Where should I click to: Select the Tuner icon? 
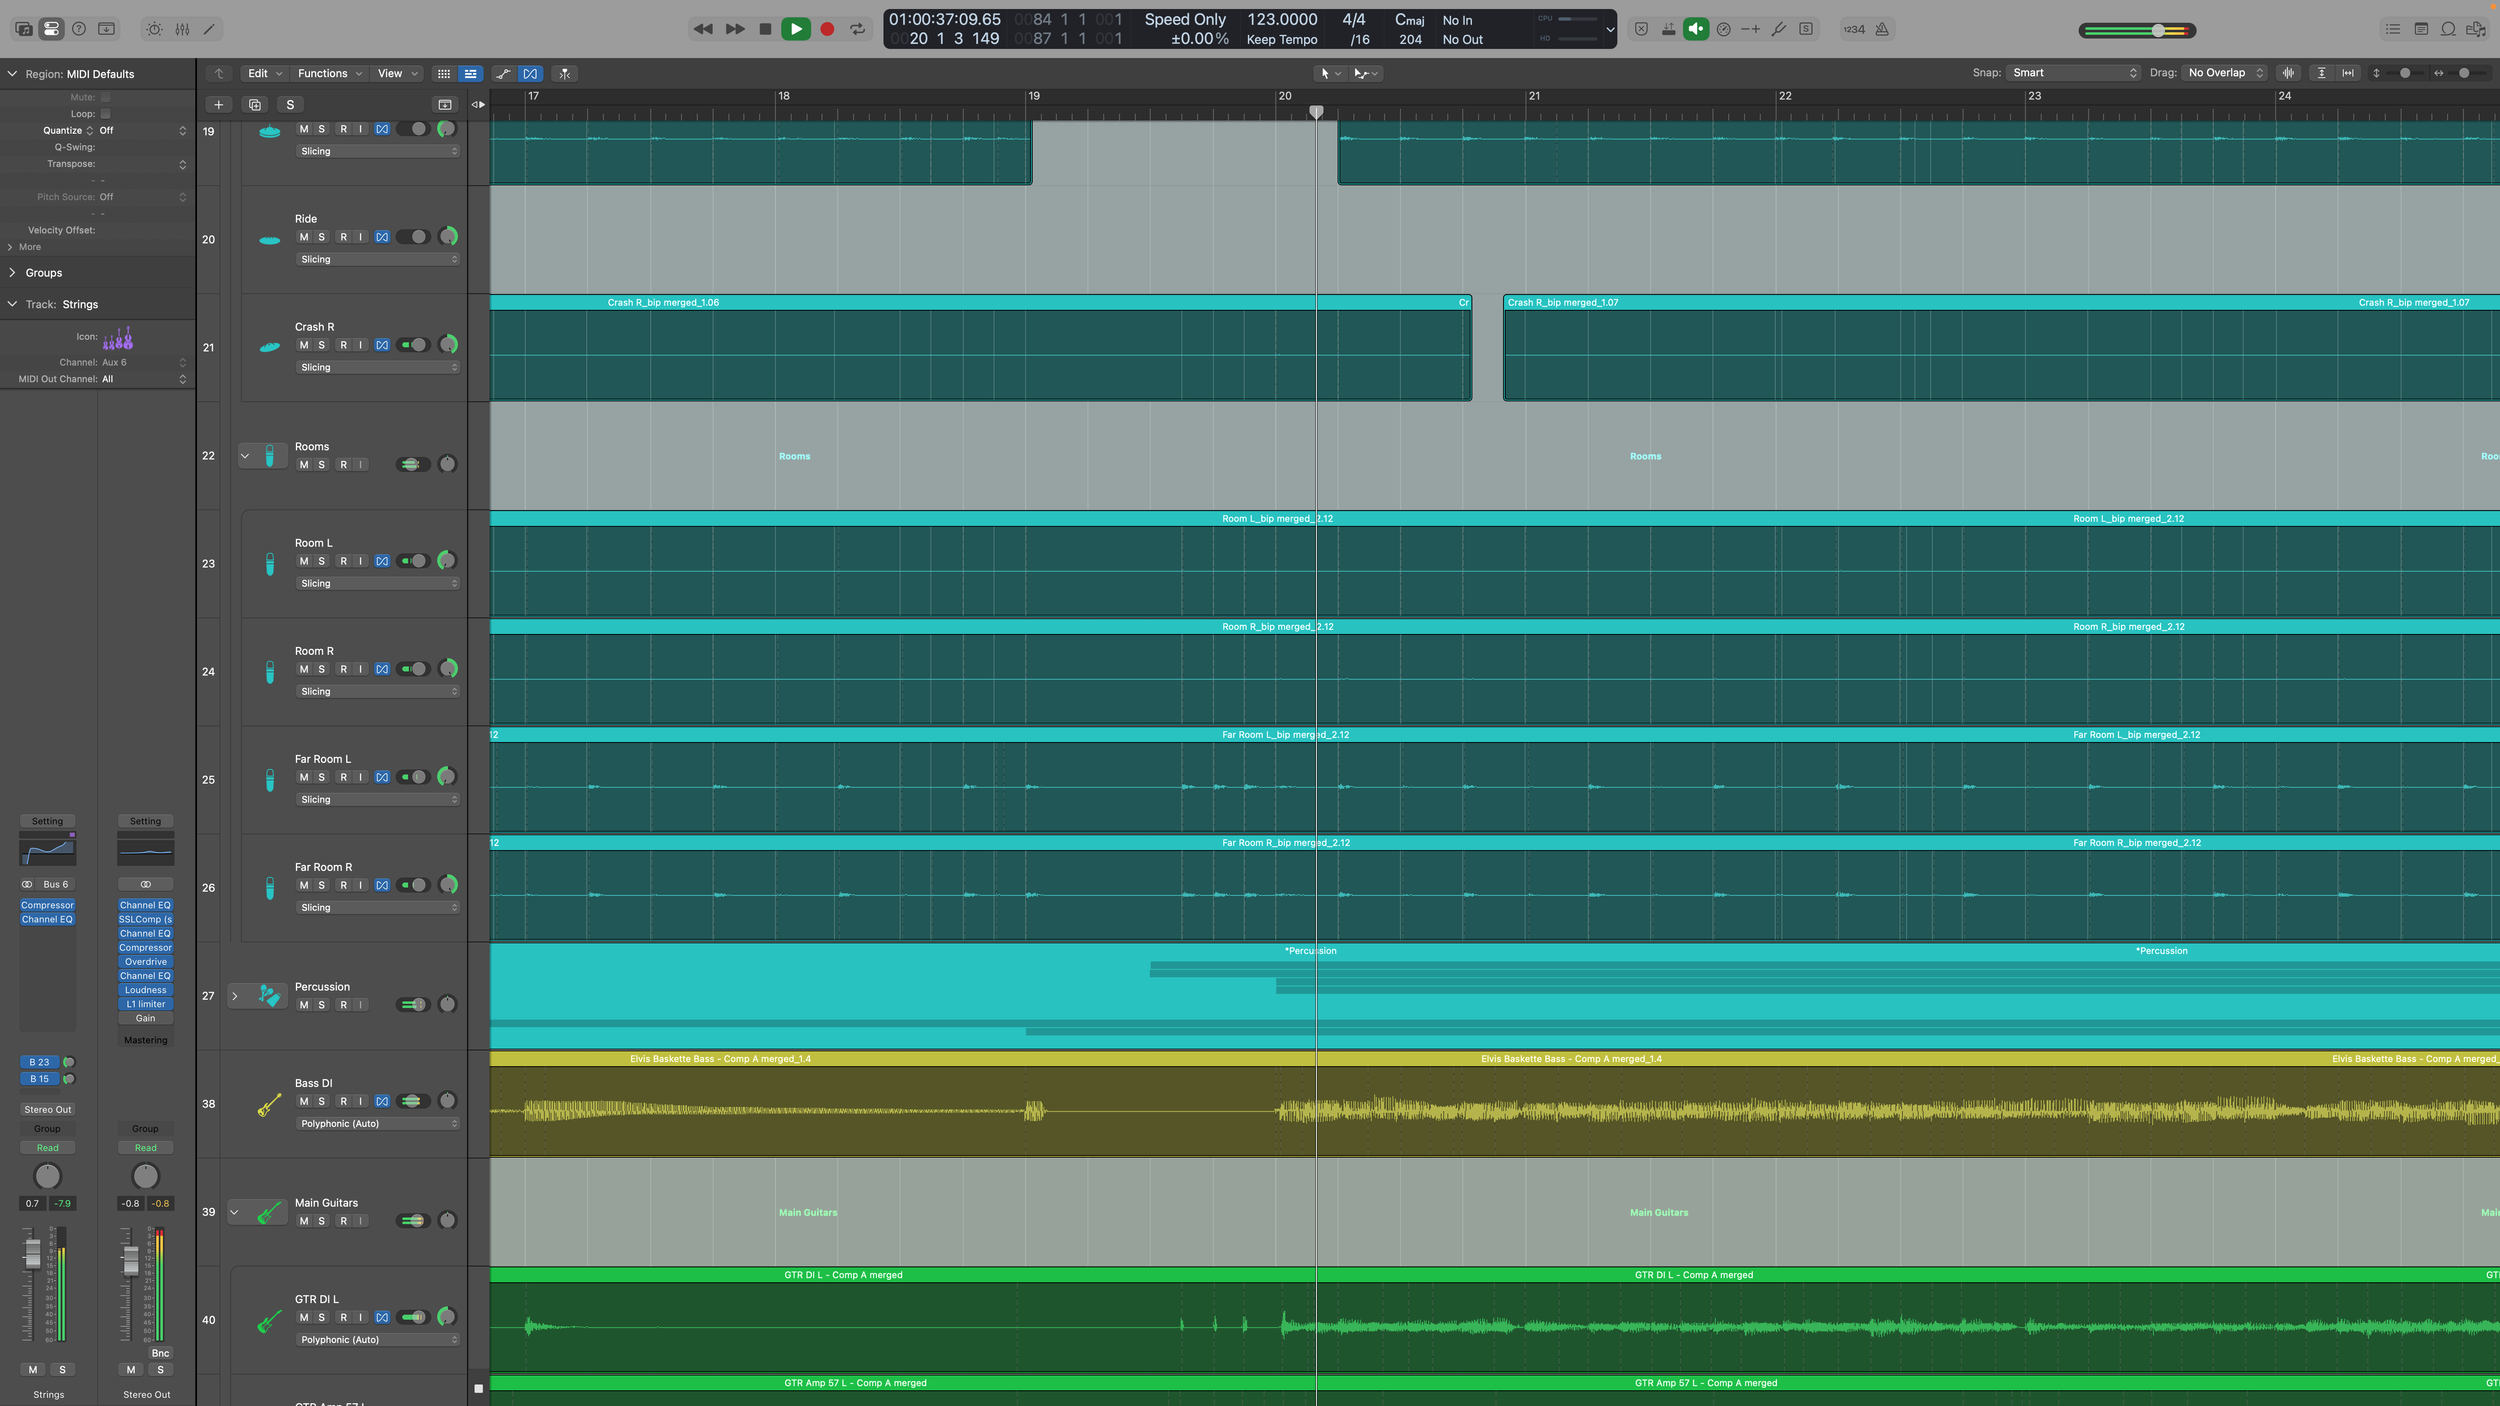1778,29
